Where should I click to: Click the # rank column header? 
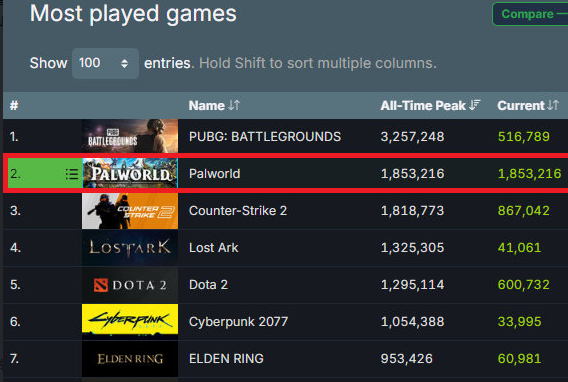point(14,105)
